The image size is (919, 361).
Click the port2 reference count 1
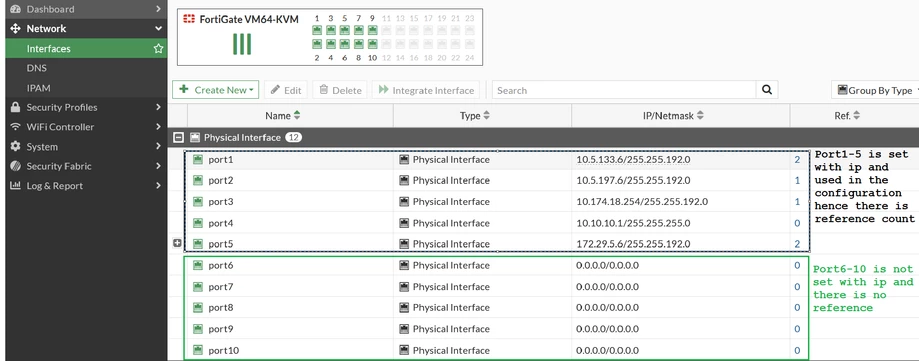pos(797,180)
